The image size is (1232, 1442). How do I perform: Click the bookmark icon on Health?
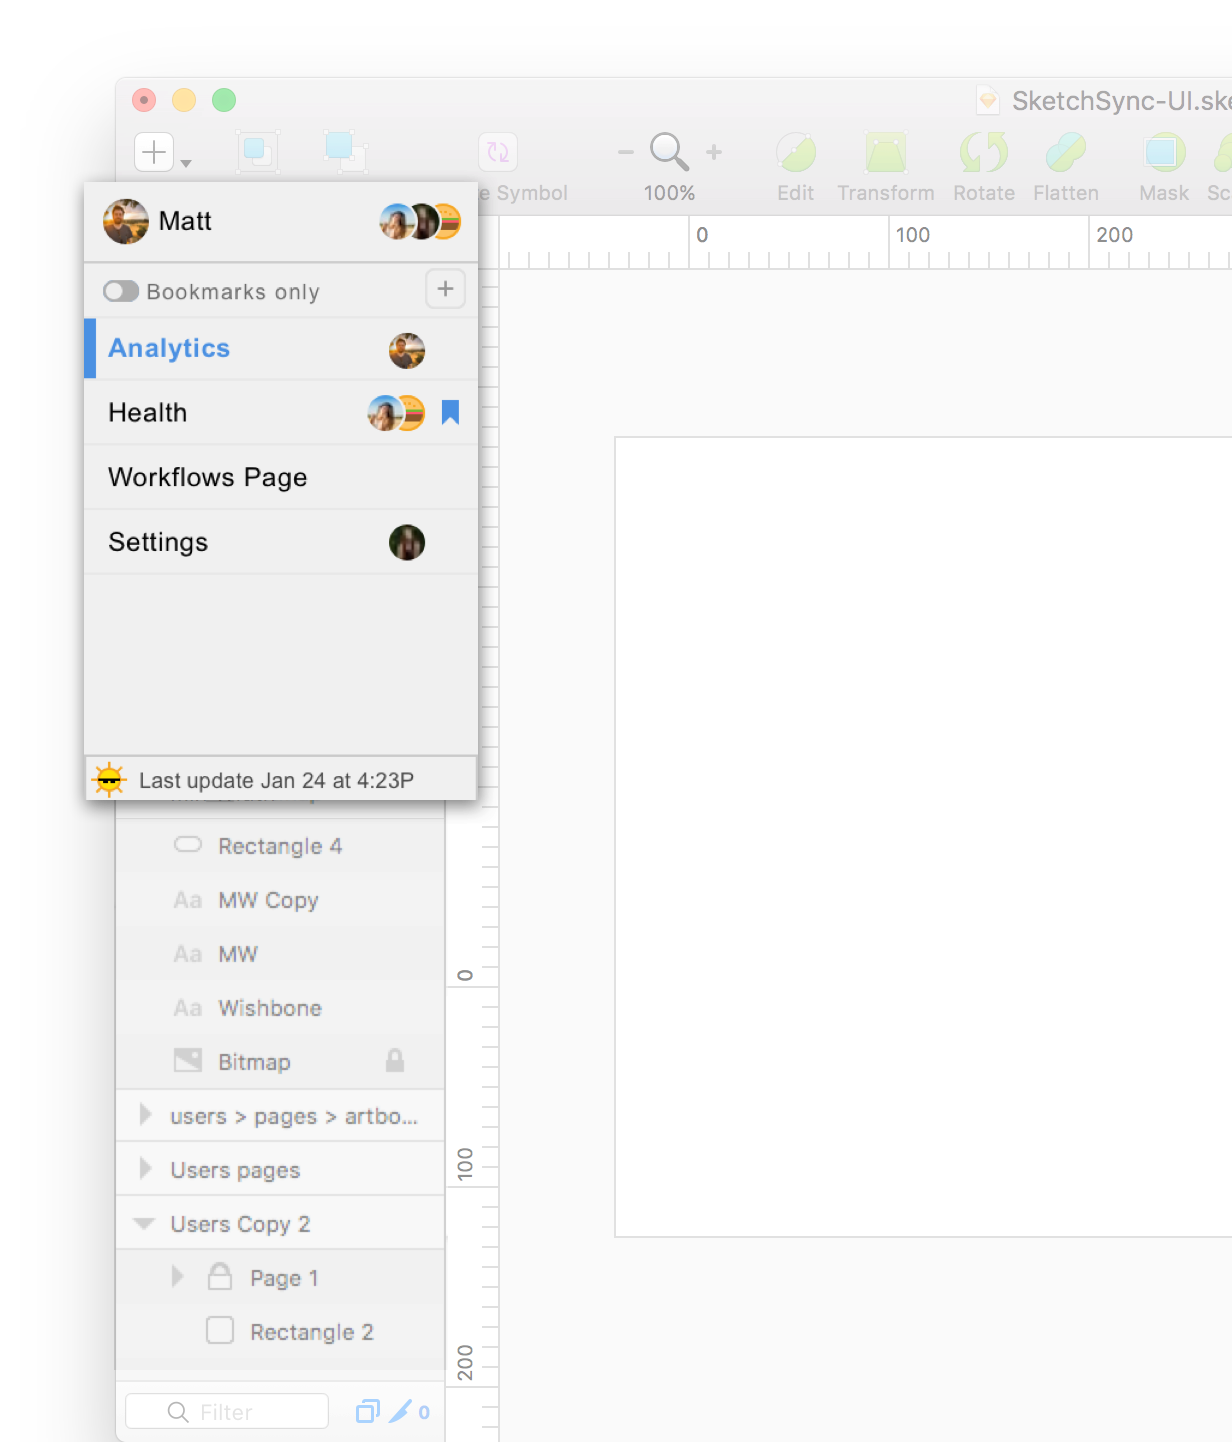450,412
